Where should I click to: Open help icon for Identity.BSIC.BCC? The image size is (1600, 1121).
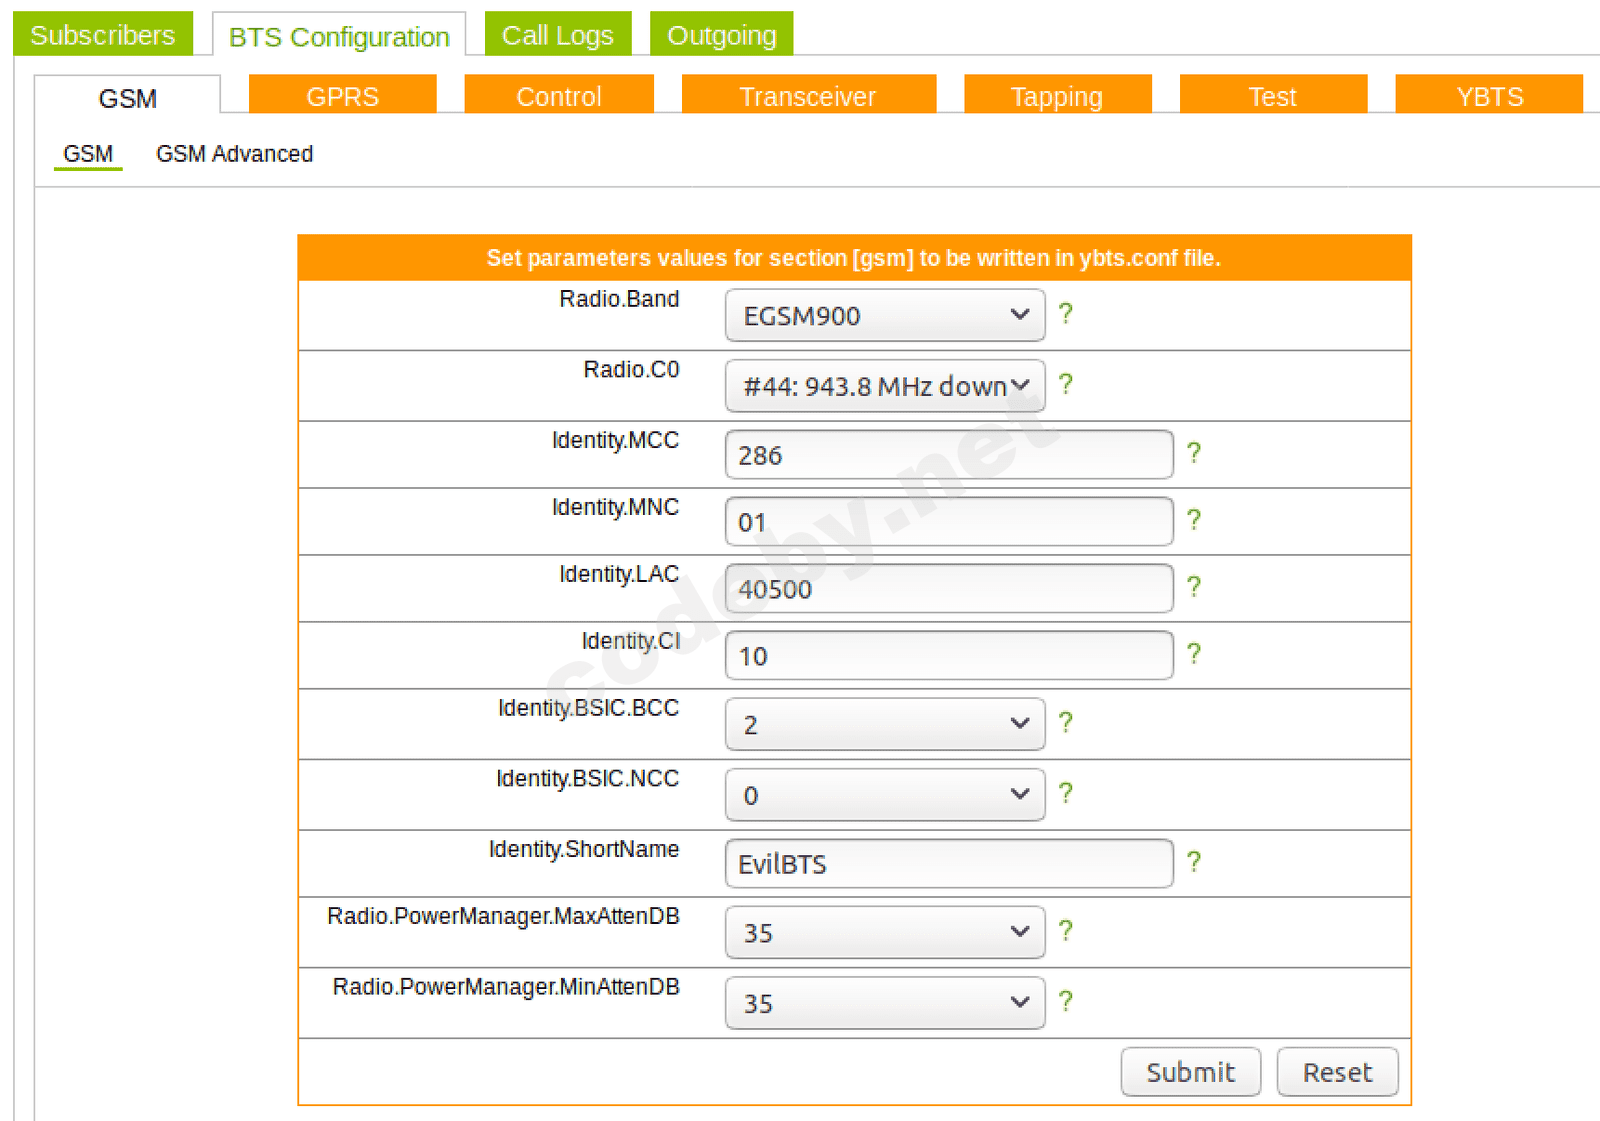click(1066, 722)
